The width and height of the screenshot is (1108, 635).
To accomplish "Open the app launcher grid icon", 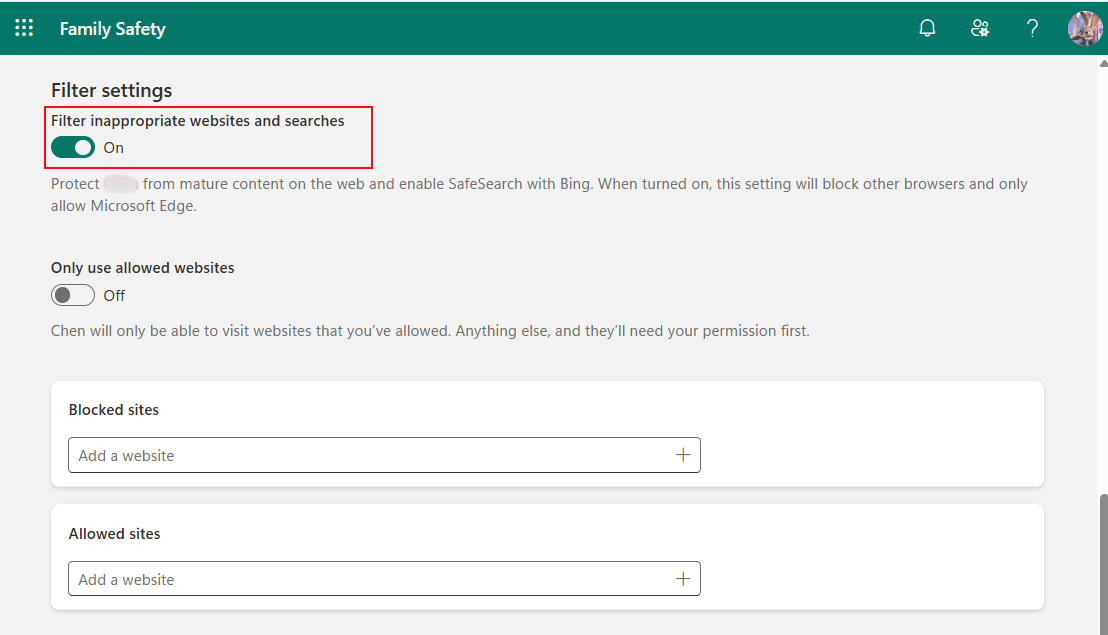I will click(24, 28).
